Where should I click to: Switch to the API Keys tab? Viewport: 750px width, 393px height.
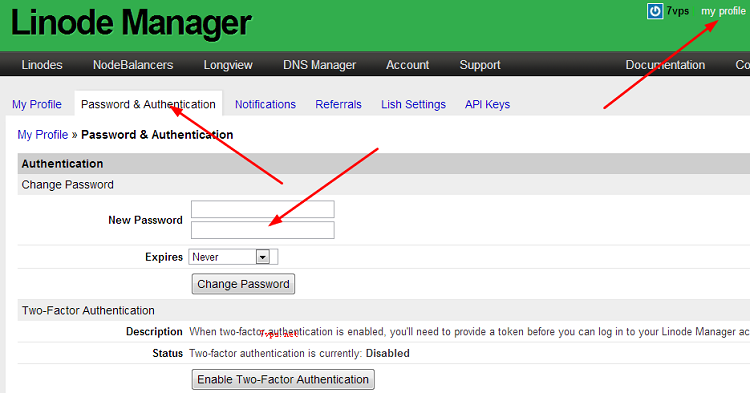tap(487, 104)
